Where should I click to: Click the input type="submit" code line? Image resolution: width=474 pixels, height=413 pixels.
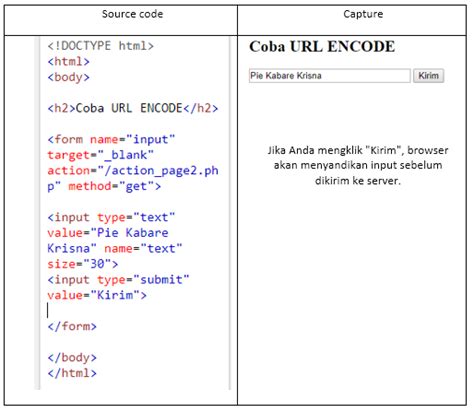[118, 280]
